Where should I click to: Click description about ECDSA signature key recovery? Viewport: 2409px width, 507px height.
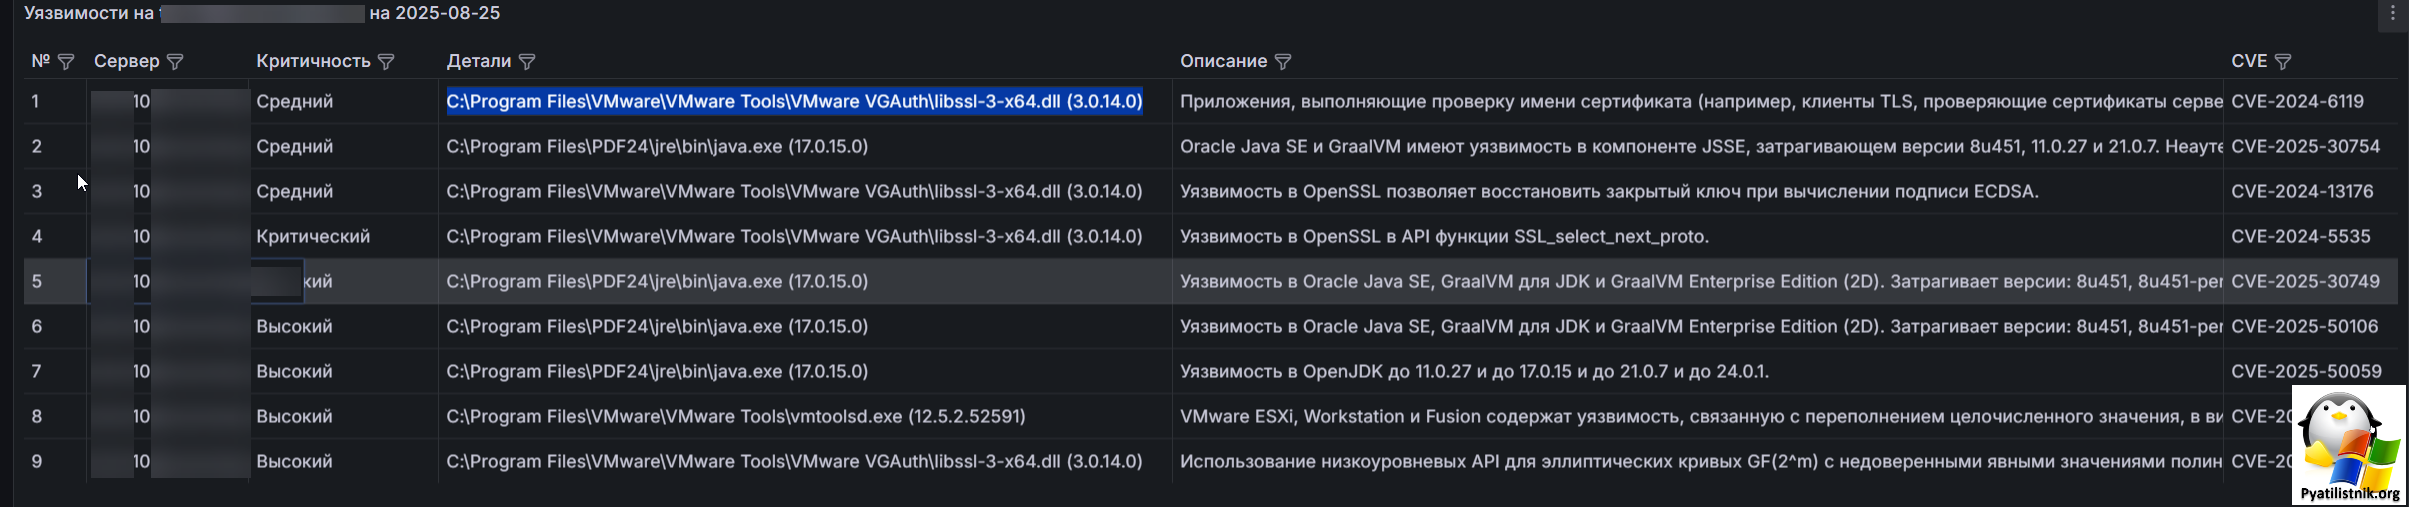pos(1609,191)
